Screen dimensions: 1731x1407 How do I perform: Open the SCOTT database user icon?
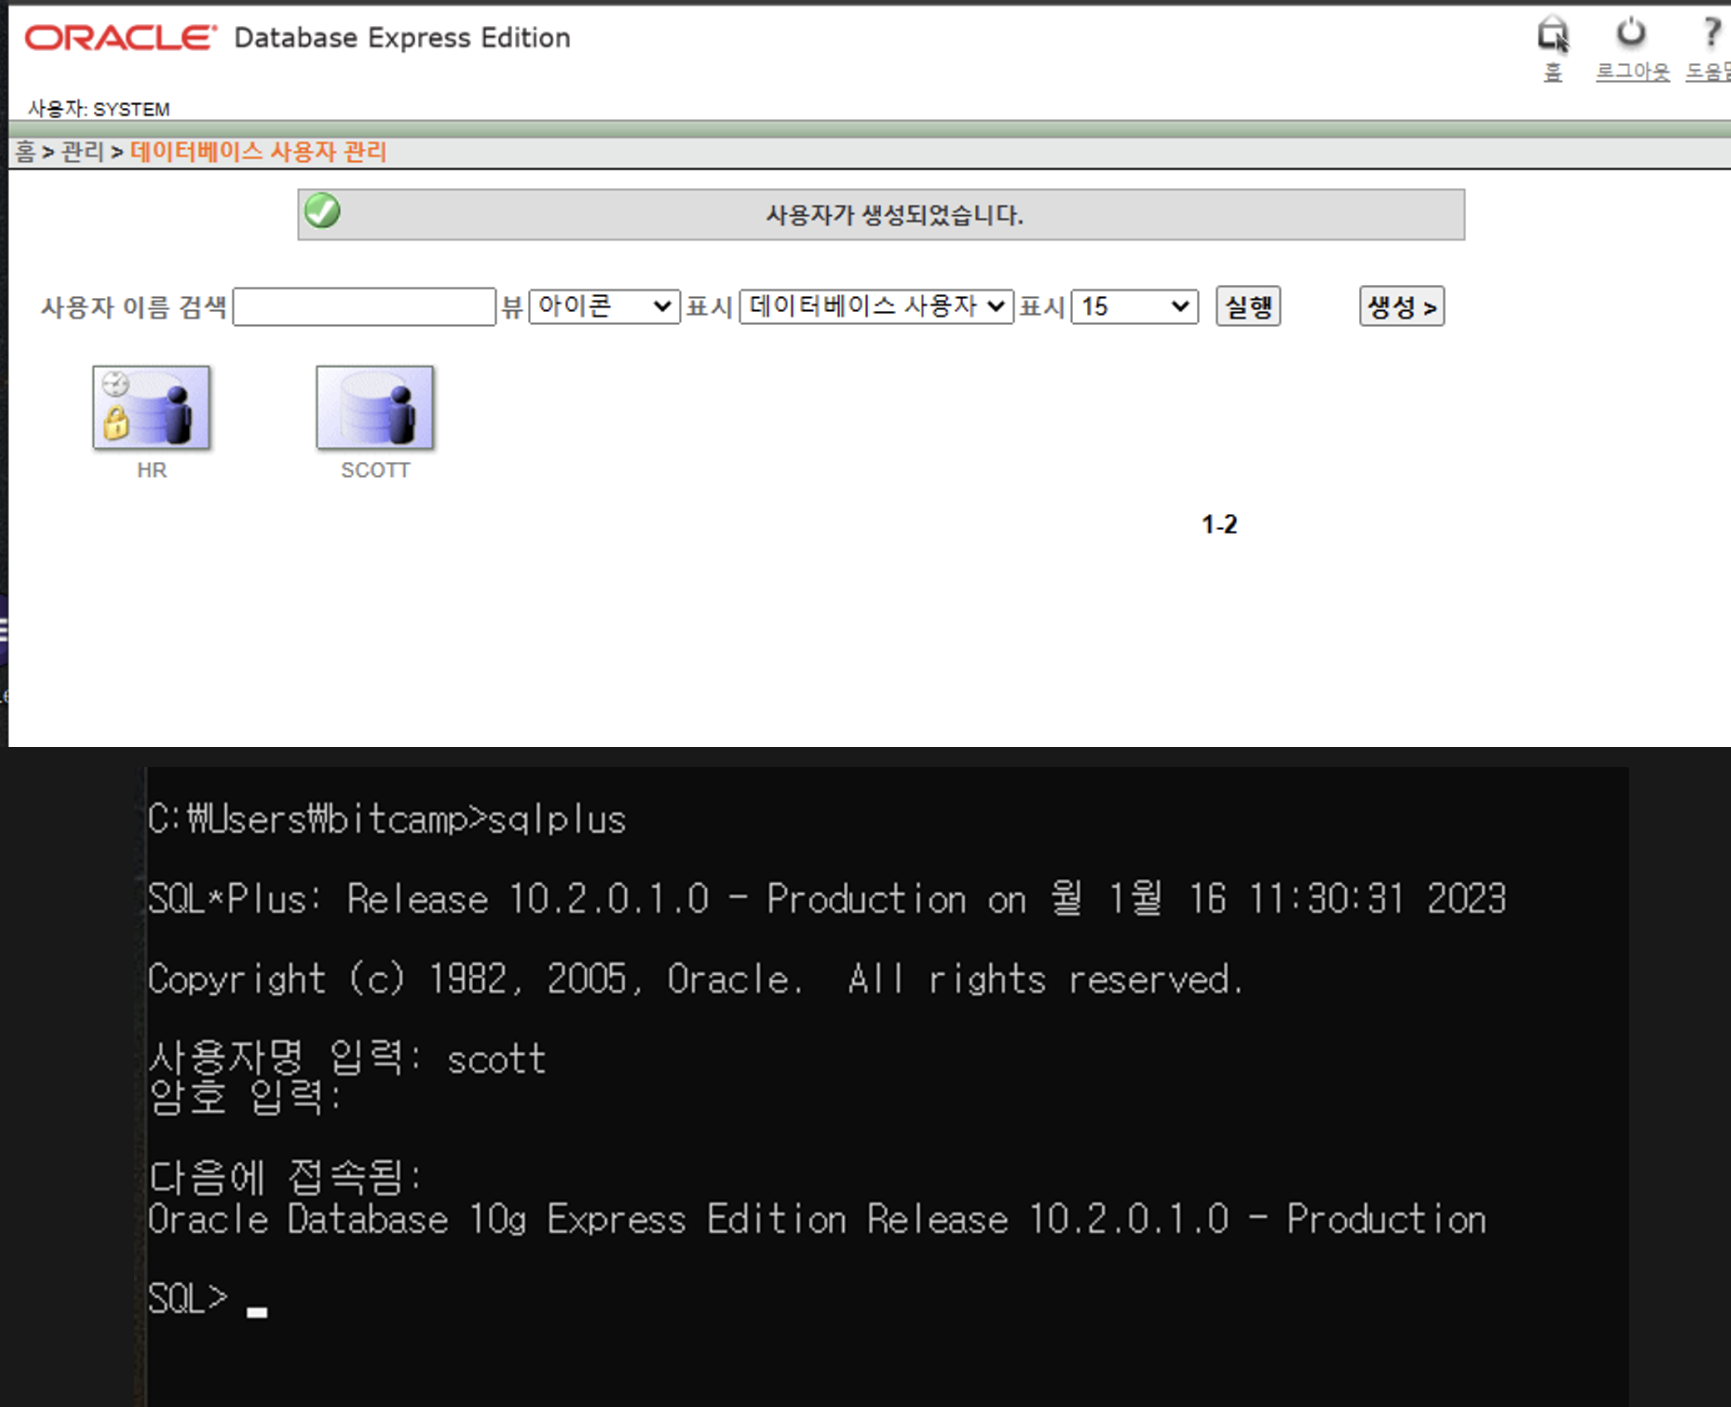375,407
